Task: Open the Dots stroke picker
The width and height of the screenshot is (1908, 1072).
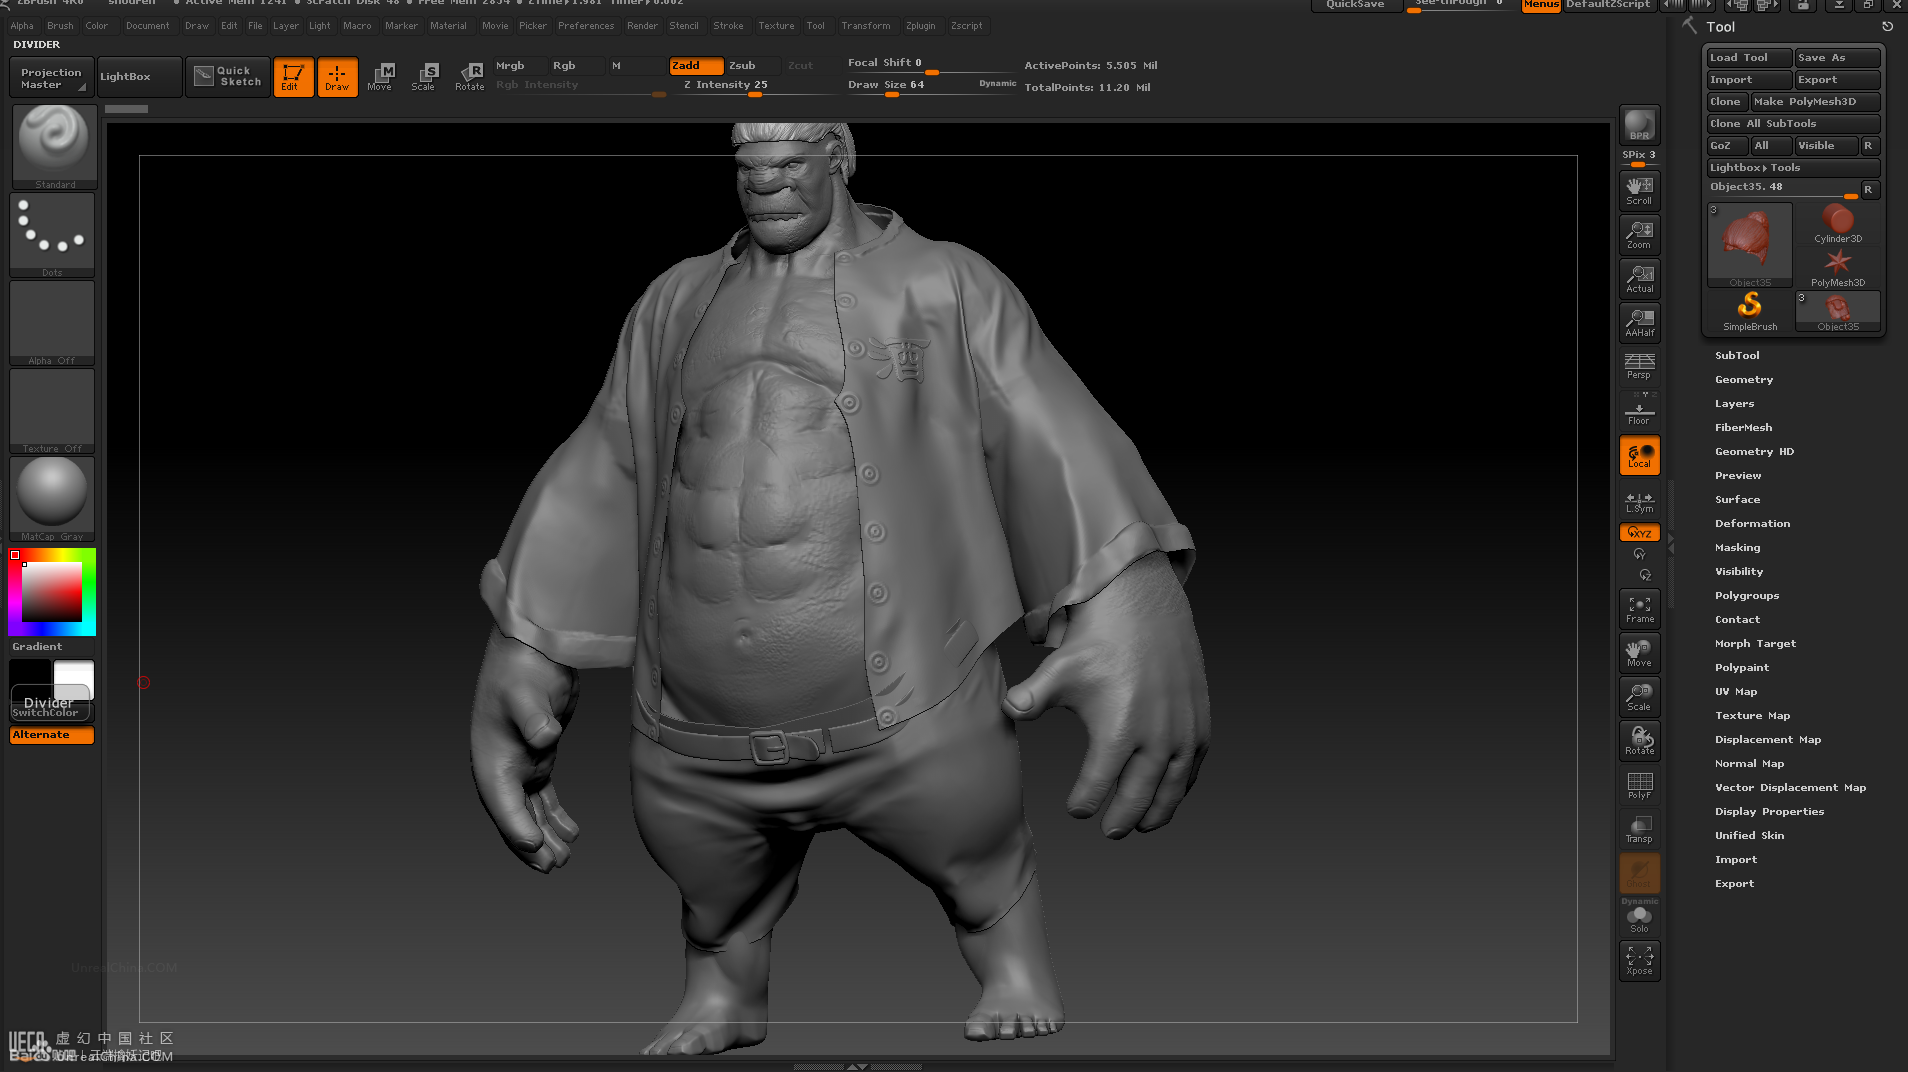Action: tap(52, 235)
